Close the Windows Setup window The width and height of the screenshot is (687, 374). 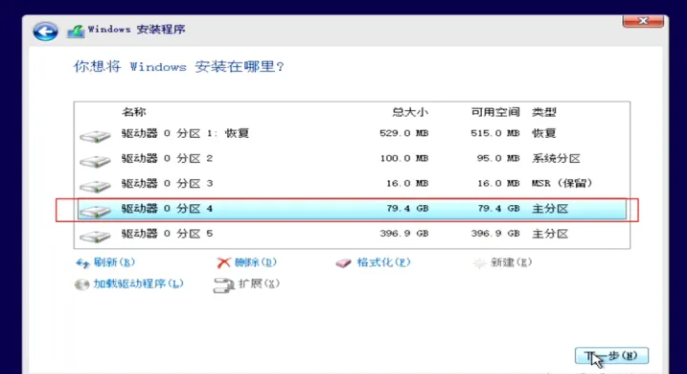point(643,21)
